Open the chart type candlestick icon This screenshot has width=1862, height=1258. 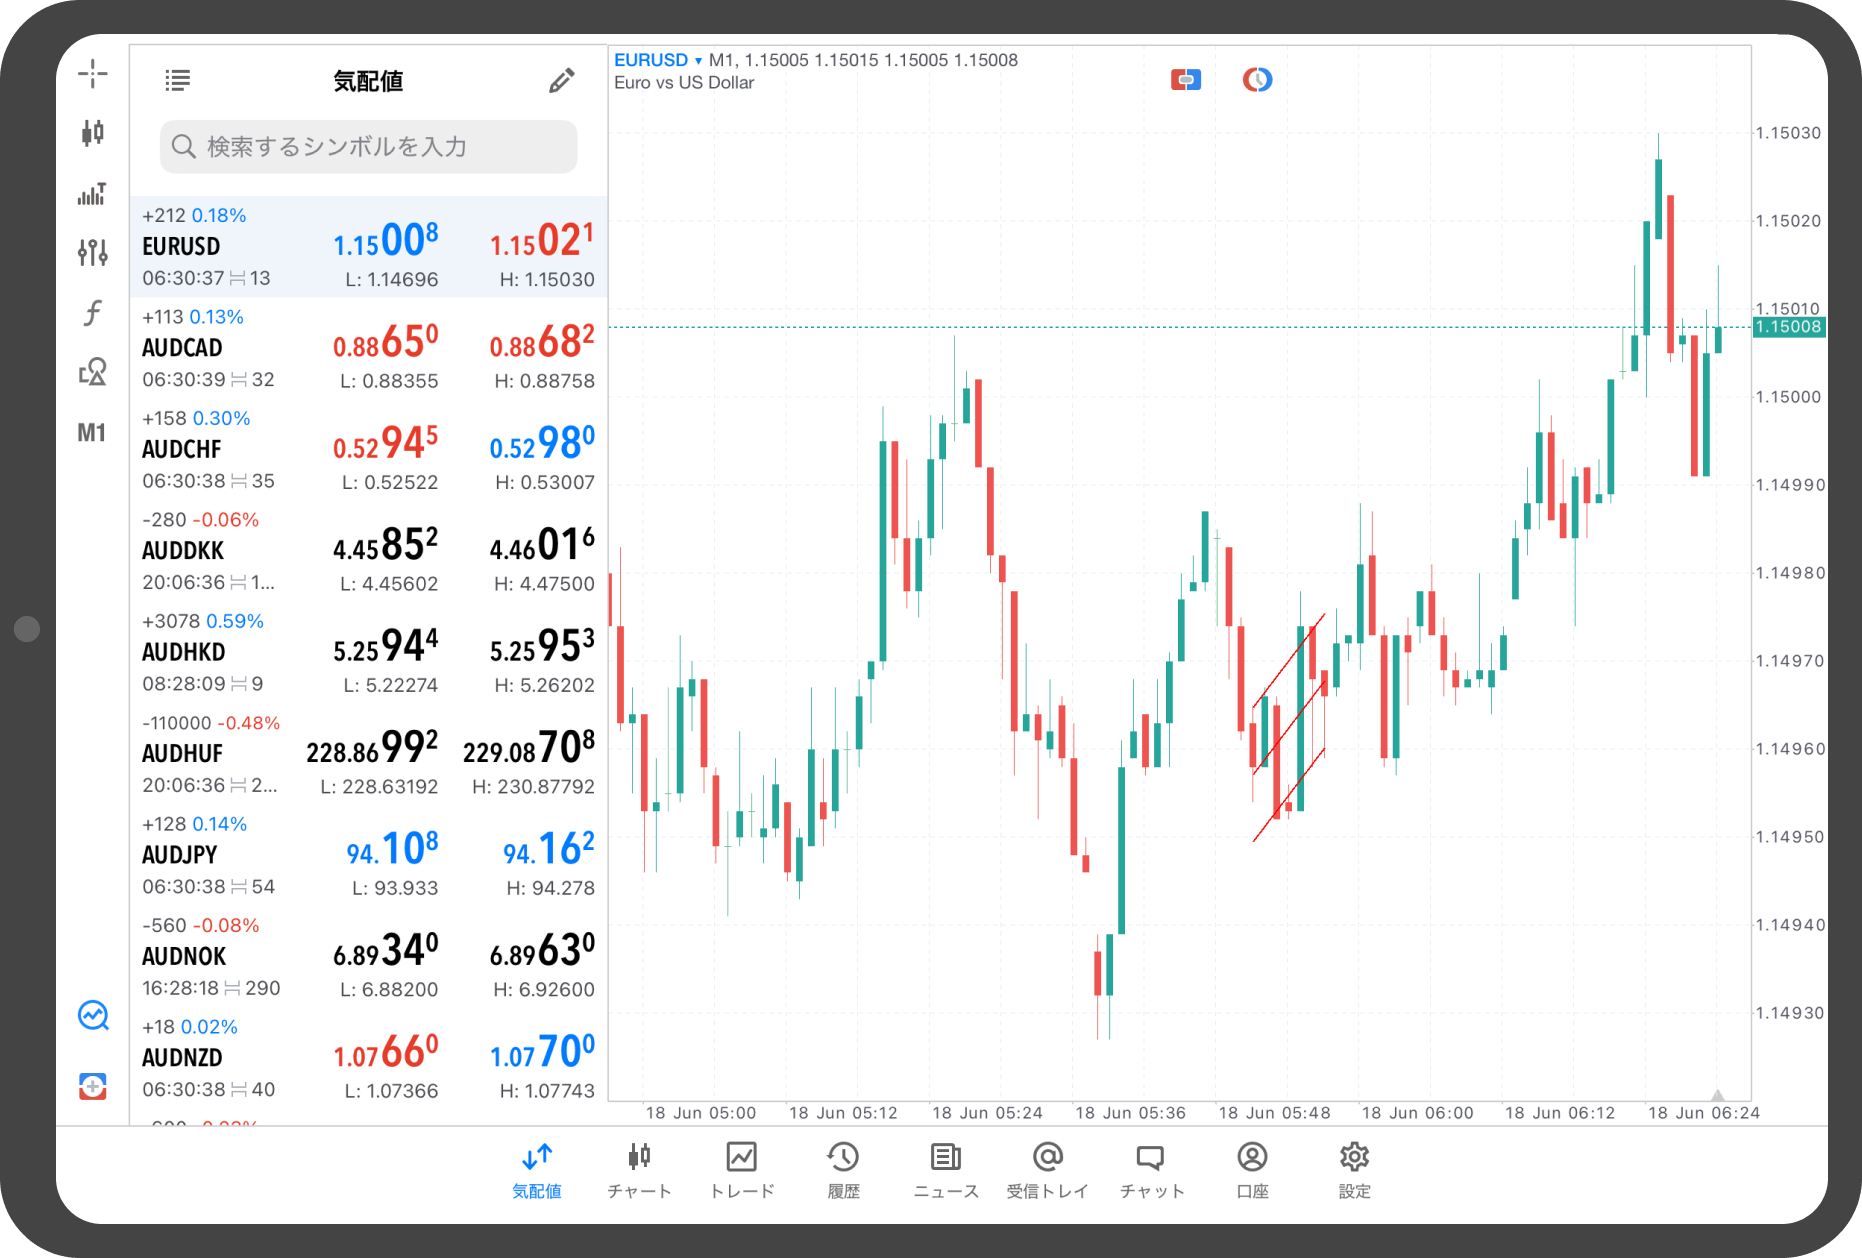pos(92,132)
